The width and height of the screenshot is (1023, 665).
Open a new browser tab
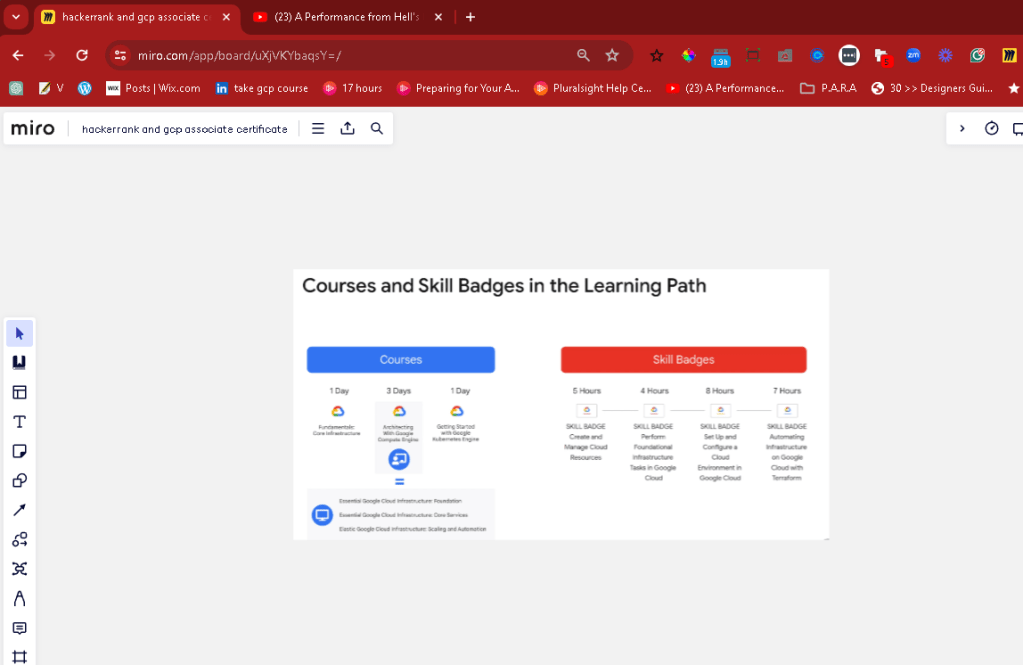click(470, 17)
